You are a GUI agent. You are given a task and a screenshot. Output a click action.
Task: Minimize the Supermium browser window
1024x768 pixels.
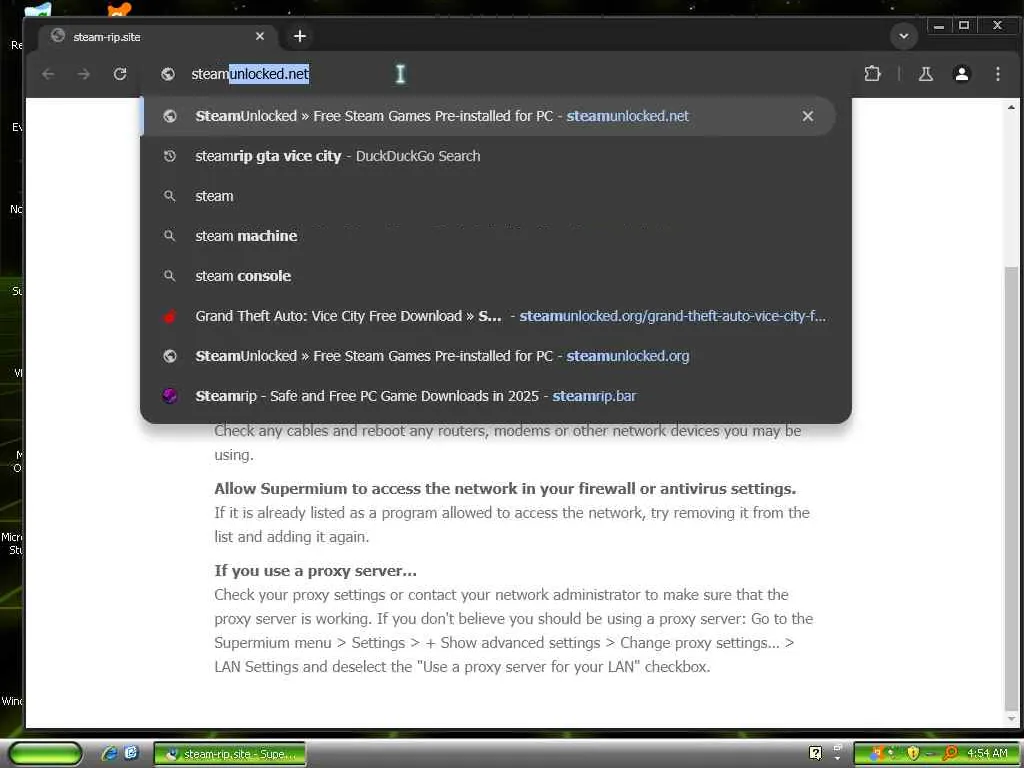[x=938, y=26]
